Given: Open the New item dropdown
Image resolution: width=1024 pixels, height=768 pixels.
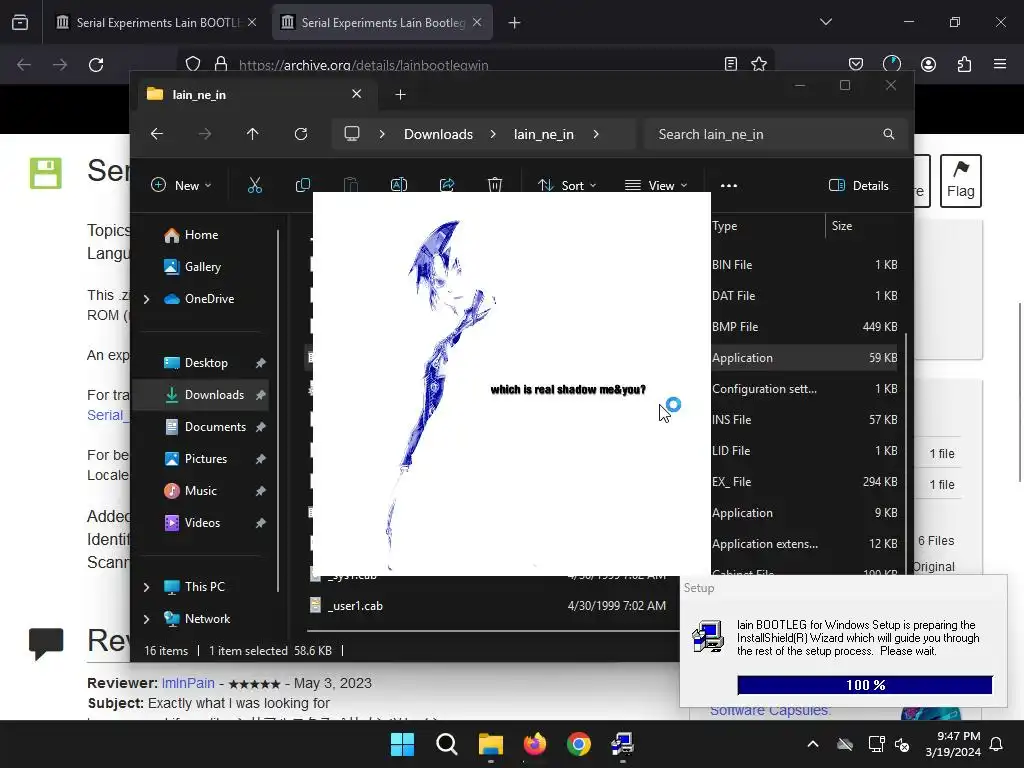Looking at the screenshot, I should point(181,185).
